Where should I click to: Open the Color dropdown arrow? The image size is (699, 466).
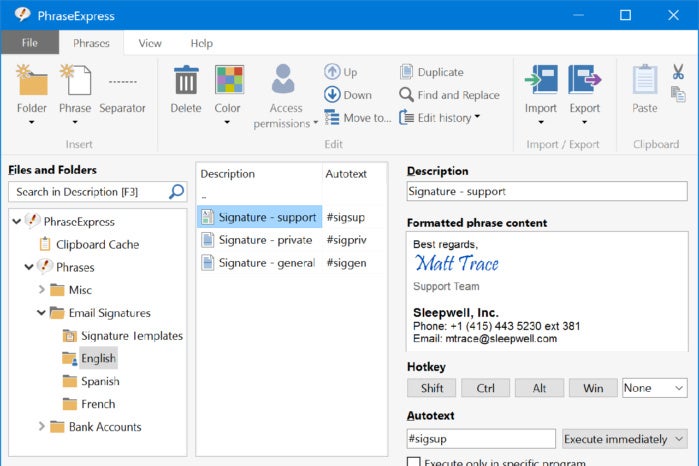click(x=227, y=123)
